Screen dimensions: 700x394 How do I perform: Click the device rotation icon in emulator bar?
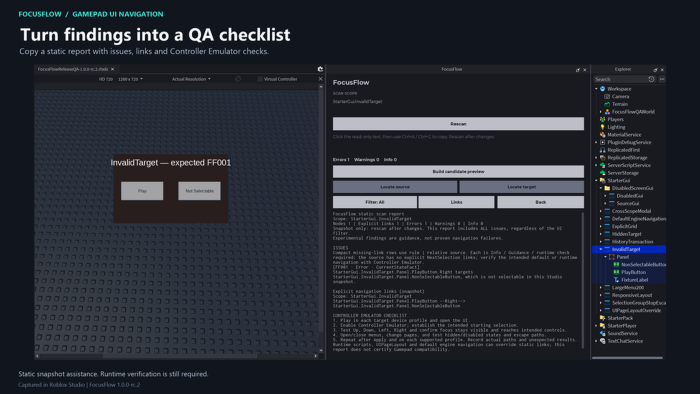point(238,79)
